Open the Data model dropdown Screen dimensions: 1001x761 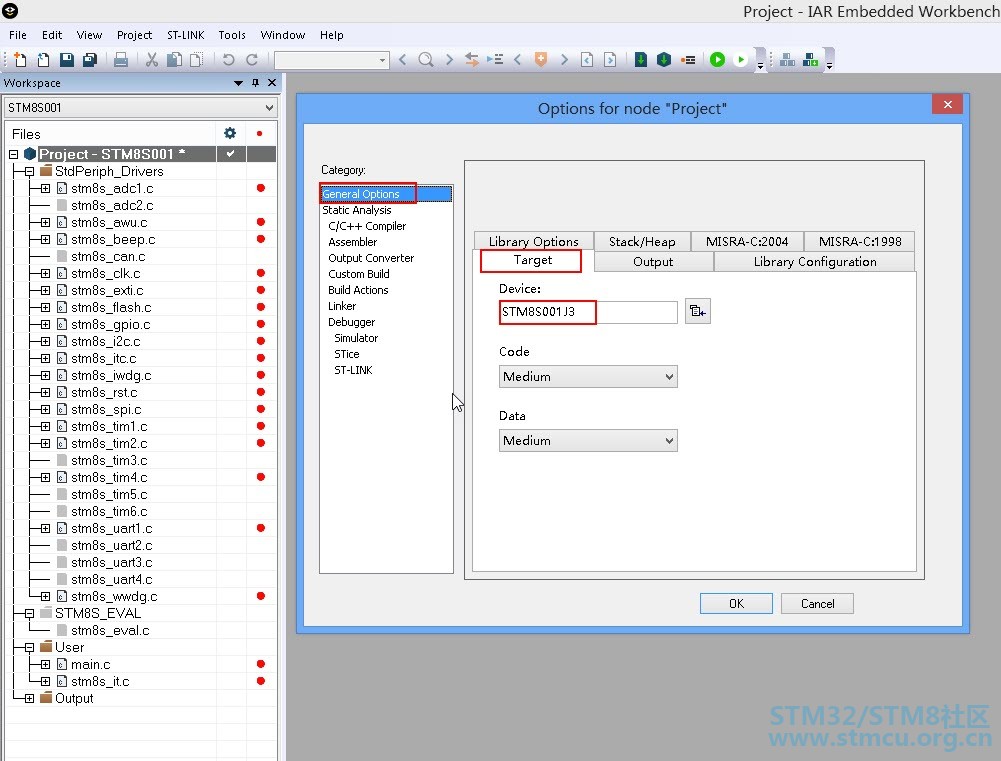588,441
